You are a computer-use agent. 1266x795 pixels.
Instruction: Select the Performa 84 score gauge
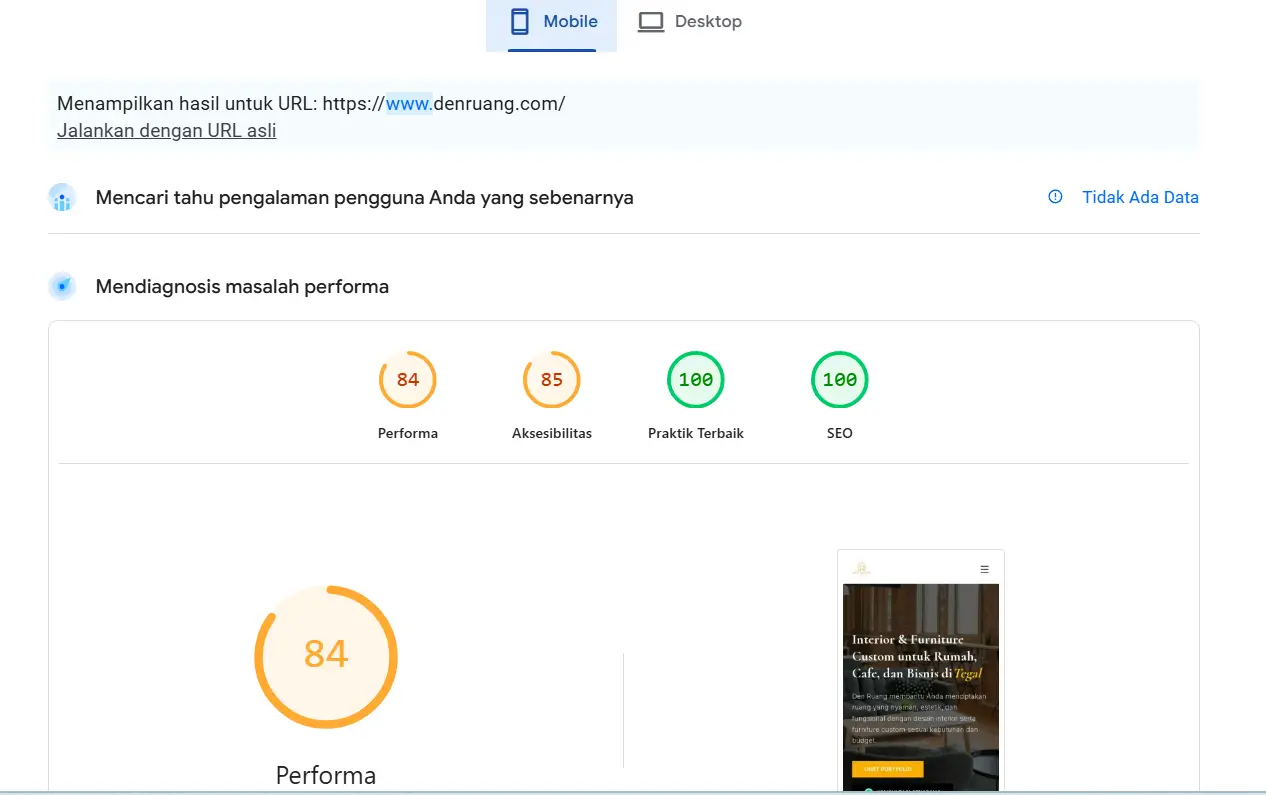pos(408,380)
